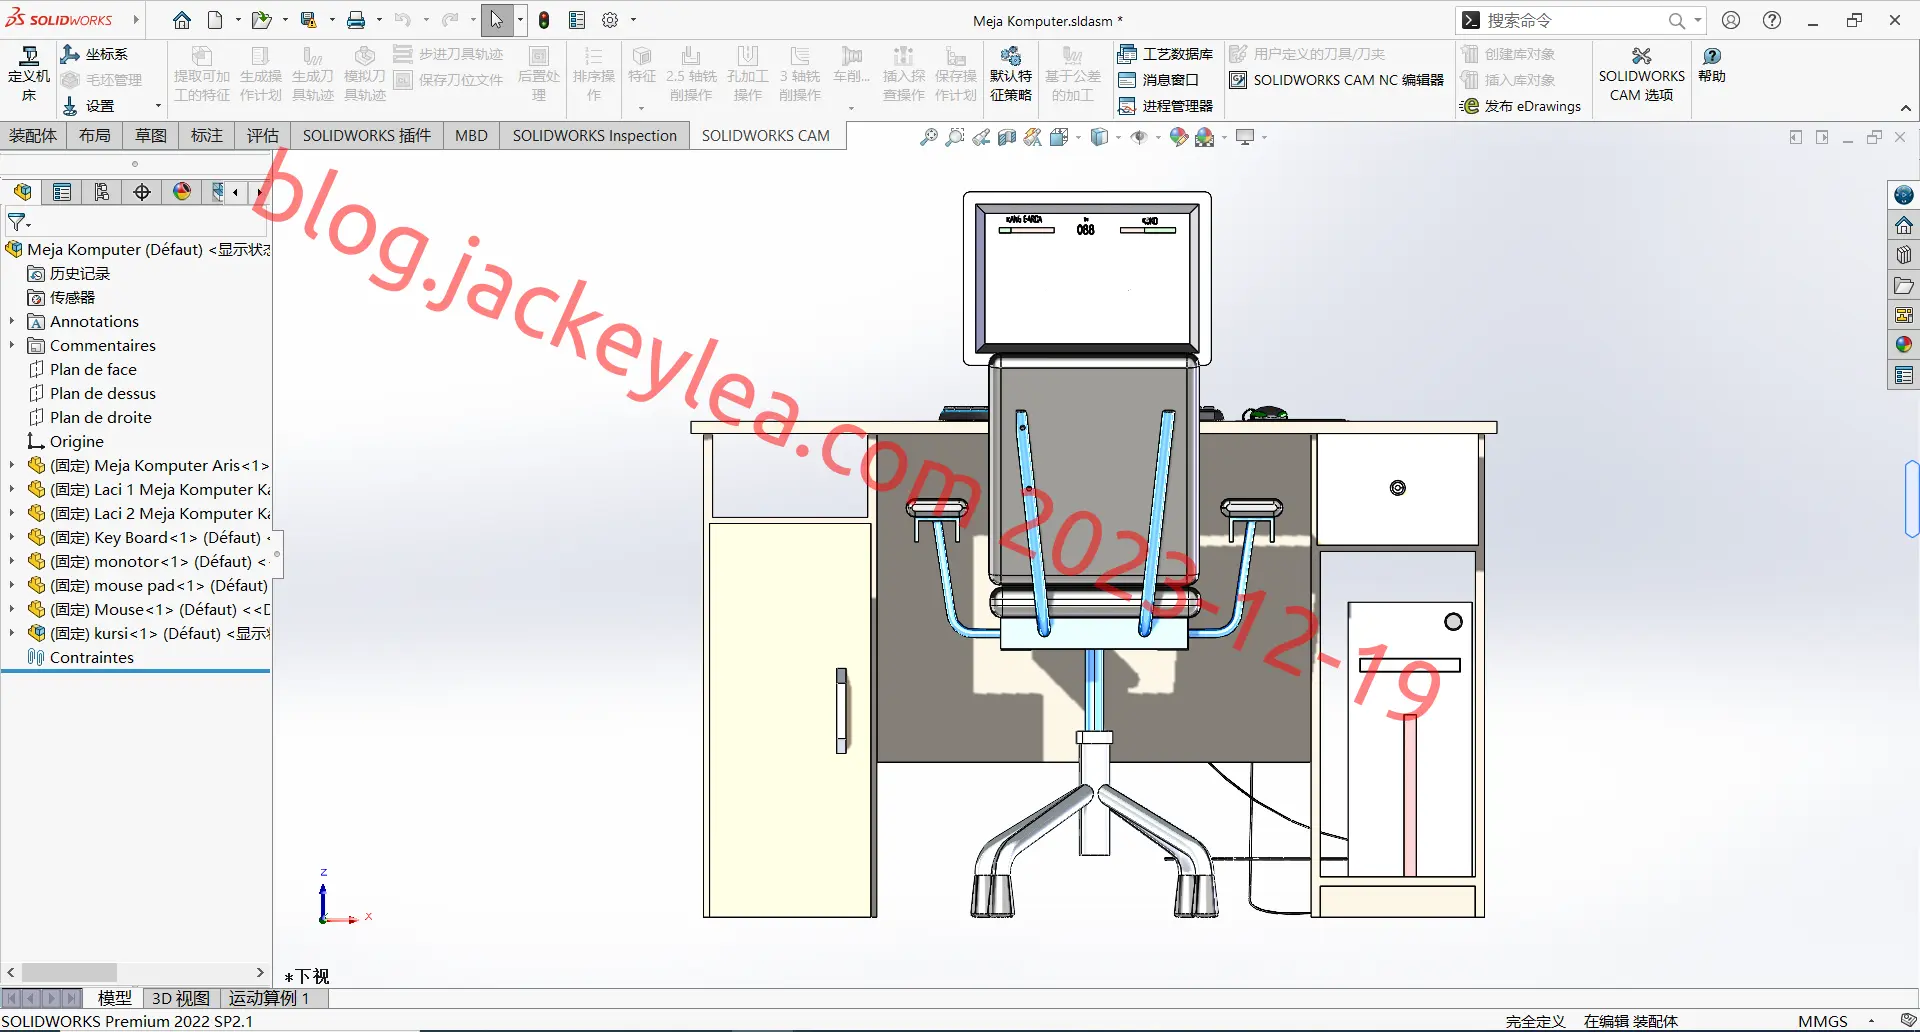The width and height of the screenshot is (1920, 1032).
Task: Click the Edit Appearance color ball icon
Action: [x=1178, y=137]
